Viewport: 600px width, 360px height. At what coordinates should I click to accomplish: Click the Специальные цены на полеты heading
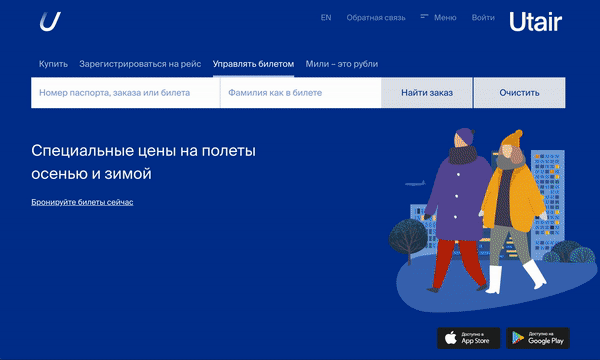coord(143,162)
